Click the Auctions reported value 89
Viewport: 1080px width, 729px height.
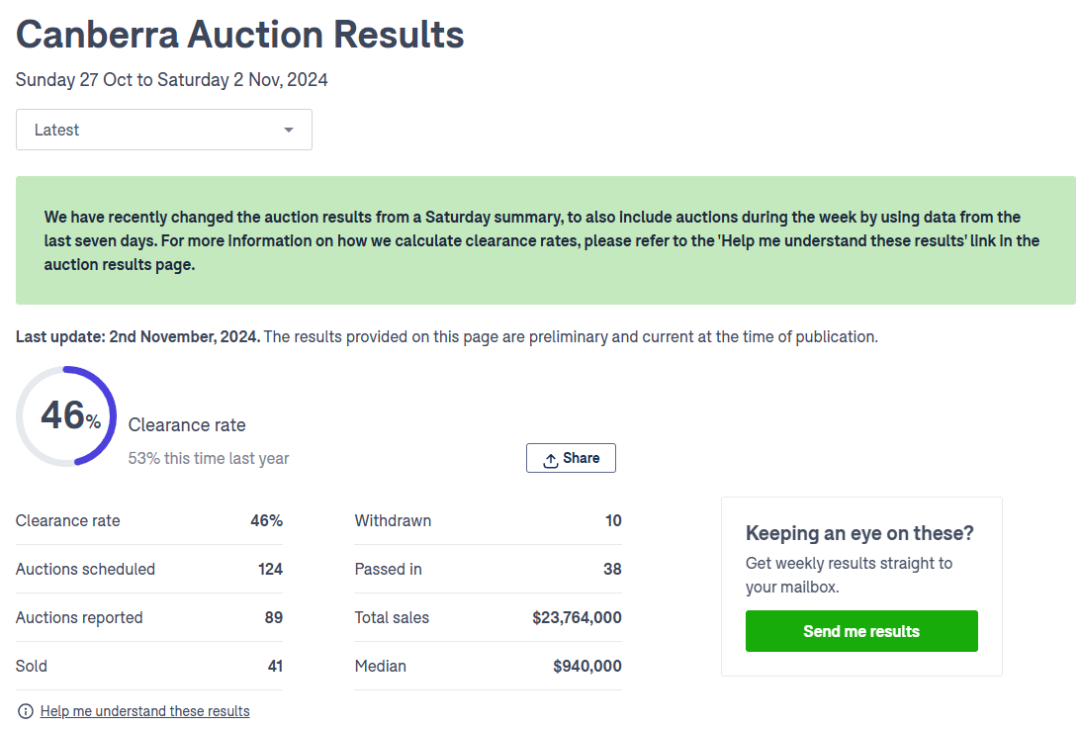coord(273,617)
